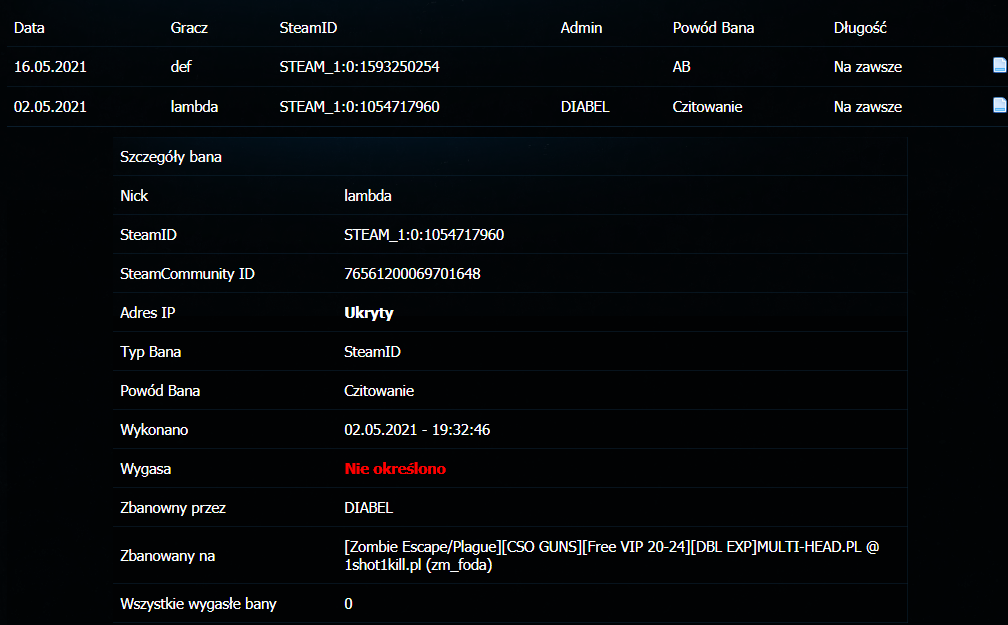Select the Admin column header
This screenshot has width=1008, height=625.
[581, 28]
